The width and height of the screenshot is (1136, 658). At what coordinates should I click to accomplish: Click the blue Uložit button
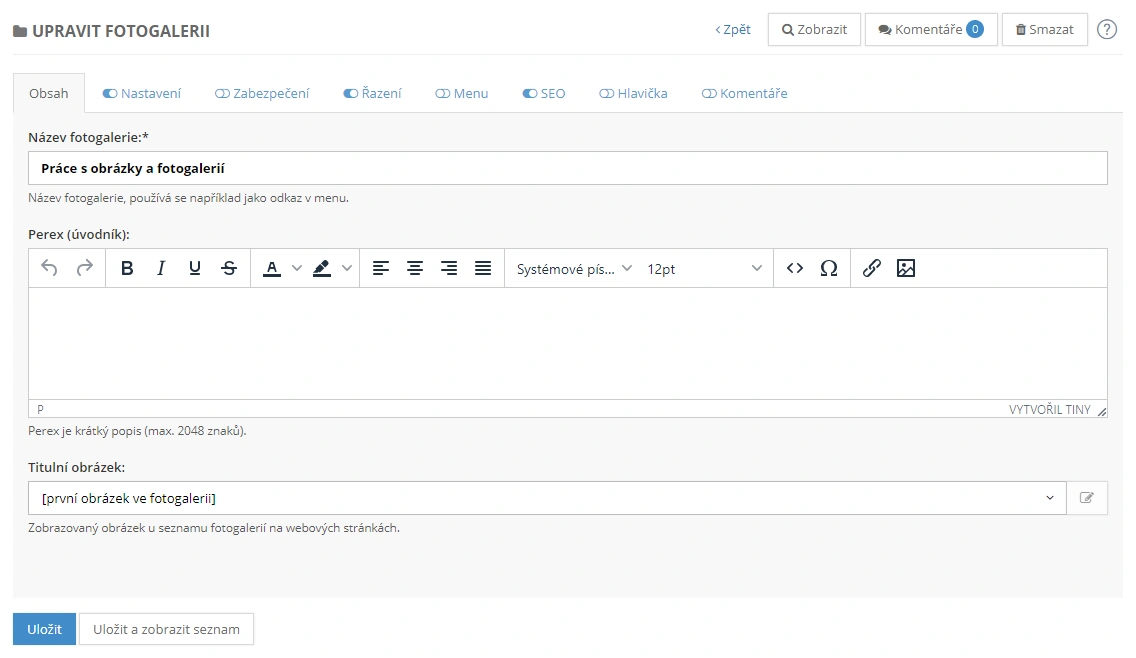click(44, 629)
